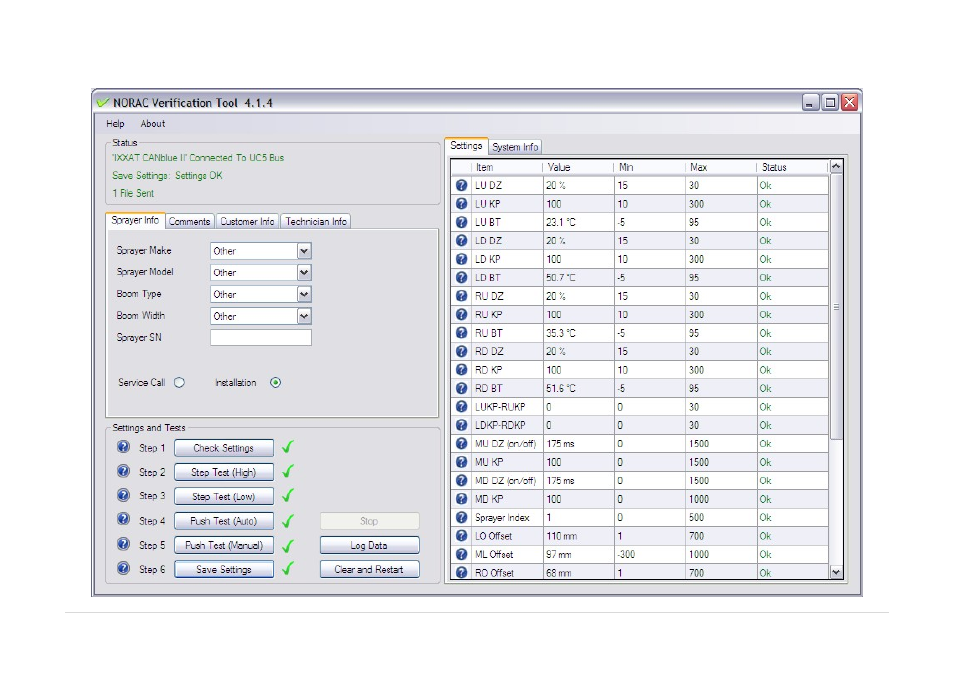Viewport: 954px width, 681px height.
Task: Click the Status column header
Action: pos(793,167)
